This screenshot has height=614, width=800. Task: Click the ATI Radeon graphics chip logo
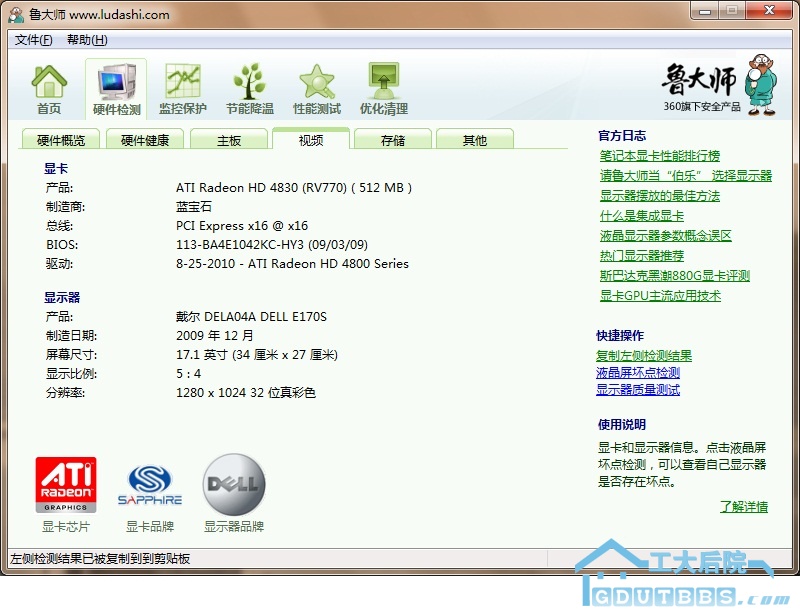click(x=66, y=485)
